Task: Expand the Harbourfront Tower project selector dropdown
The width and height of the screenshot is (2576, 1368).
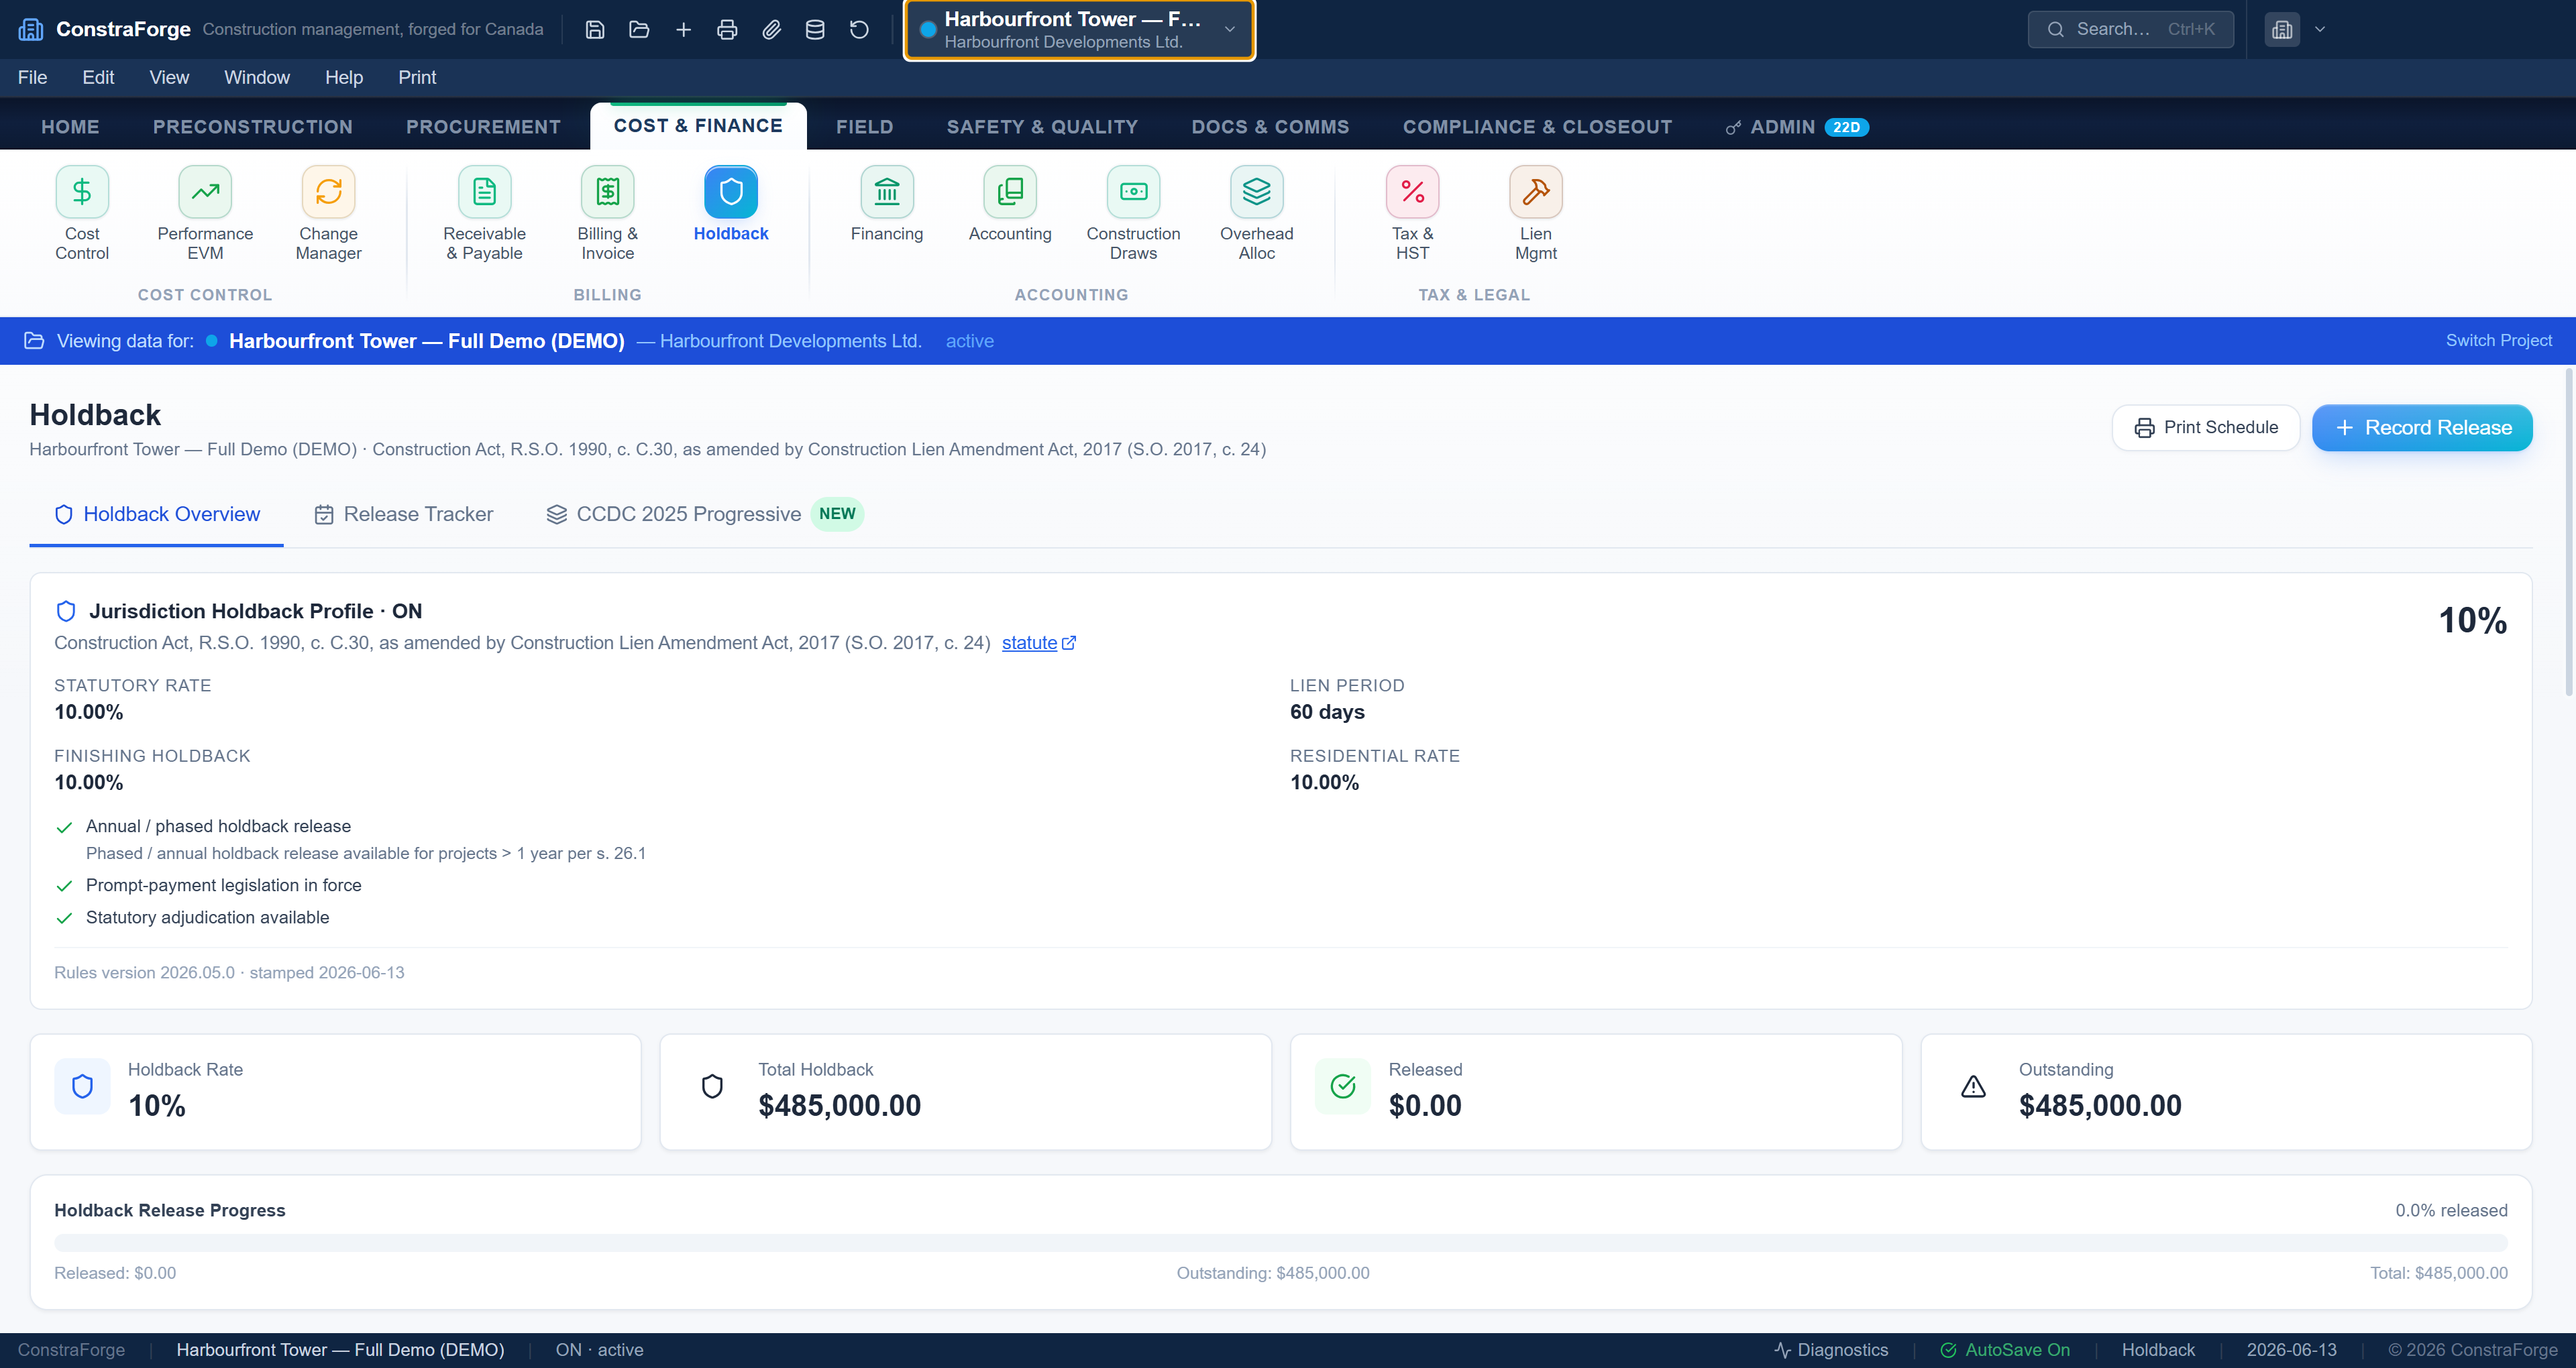Action: click(1079, 29)
